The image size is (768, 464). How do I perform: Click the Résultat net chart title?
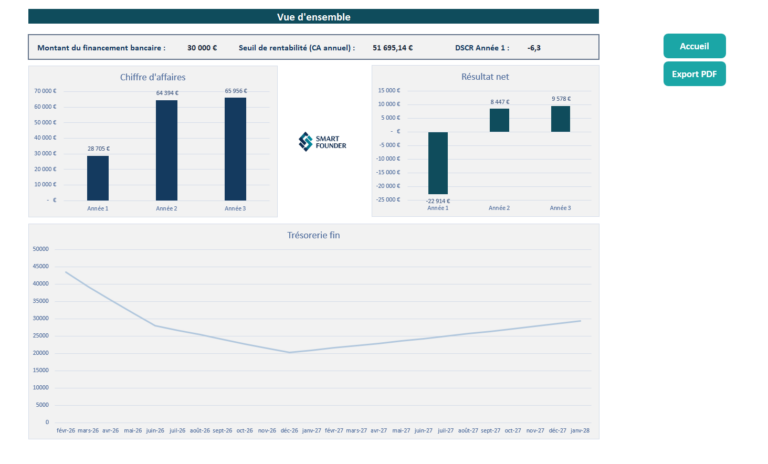click(x=485, y=77)
